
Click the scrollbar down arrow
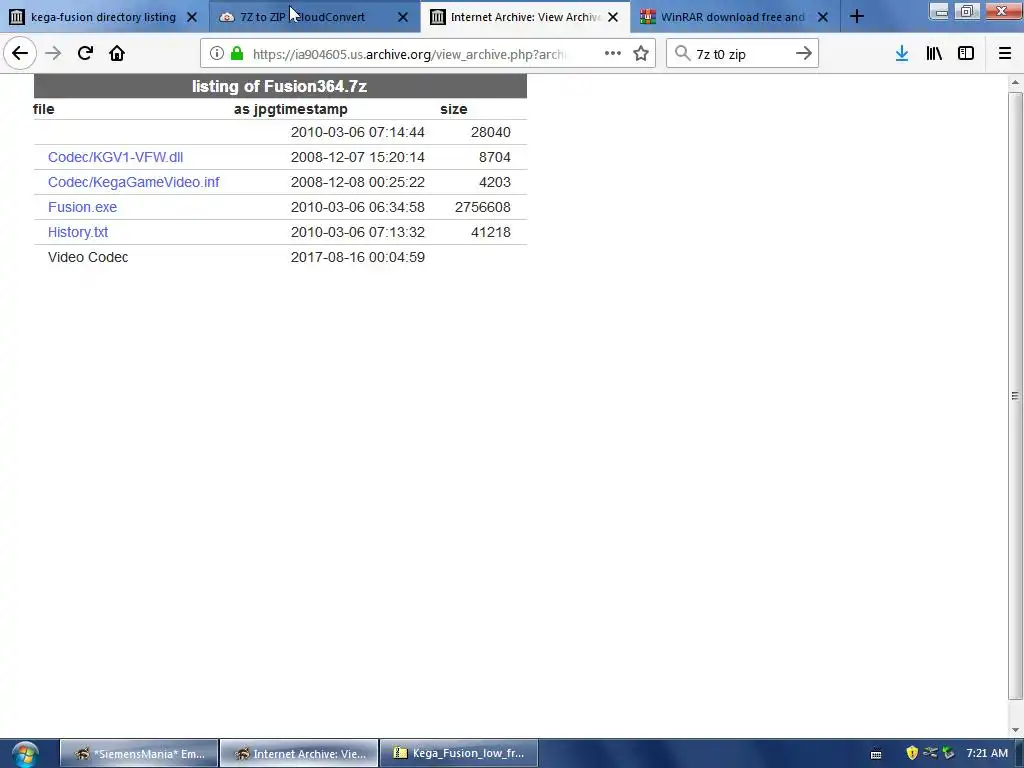1015,730
